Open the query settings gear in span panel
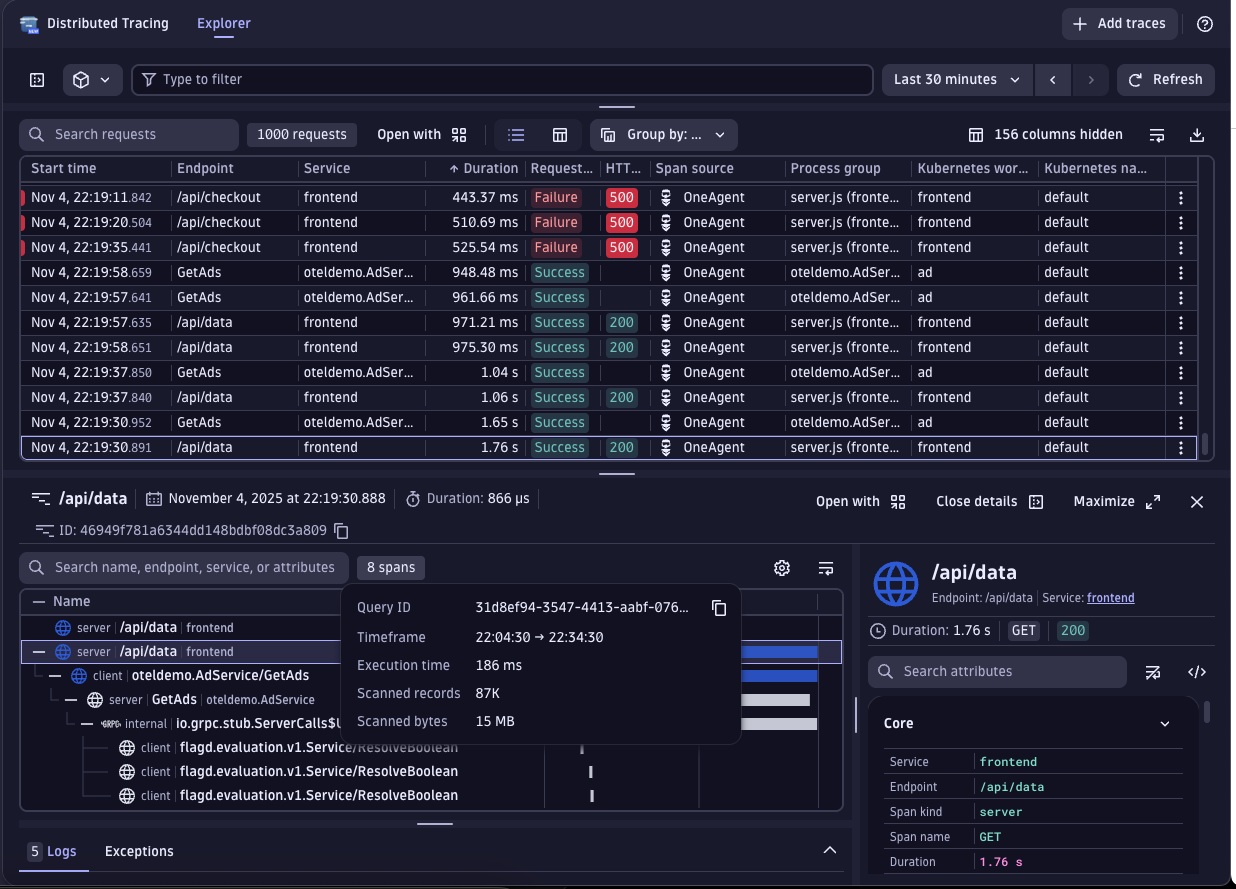 tap(781, 567)
